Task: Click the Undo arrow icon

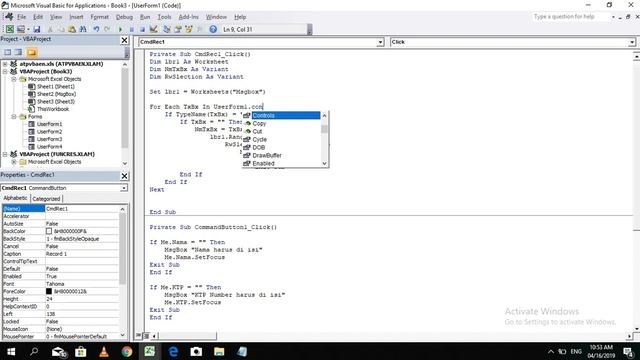Action: [96, 29]
